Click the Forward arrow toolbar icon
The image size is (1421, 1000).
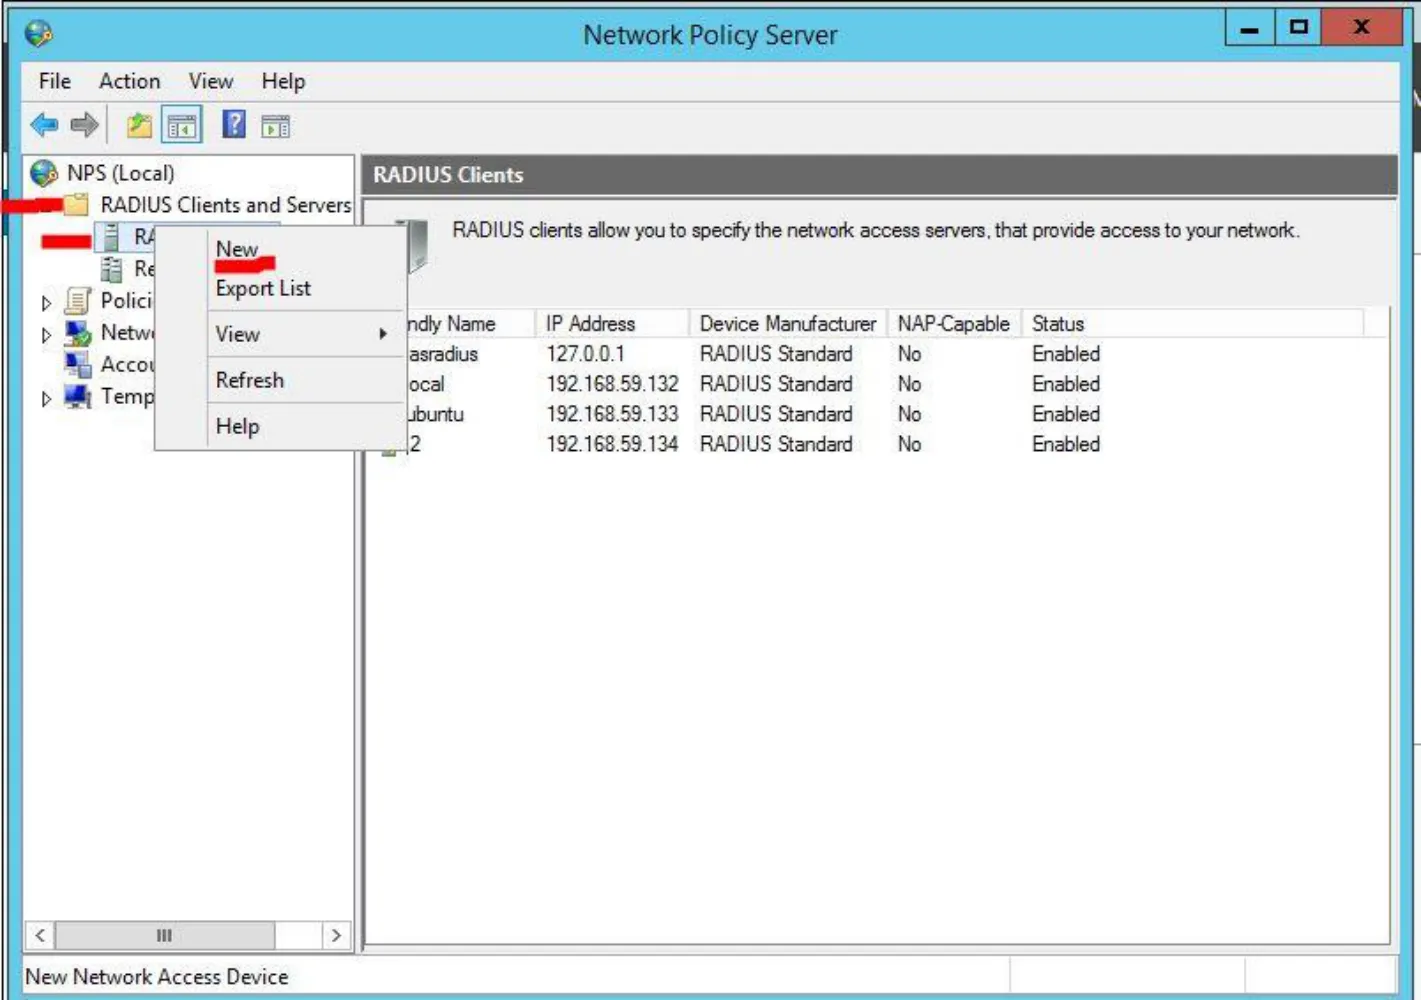(x=85, y=125)
